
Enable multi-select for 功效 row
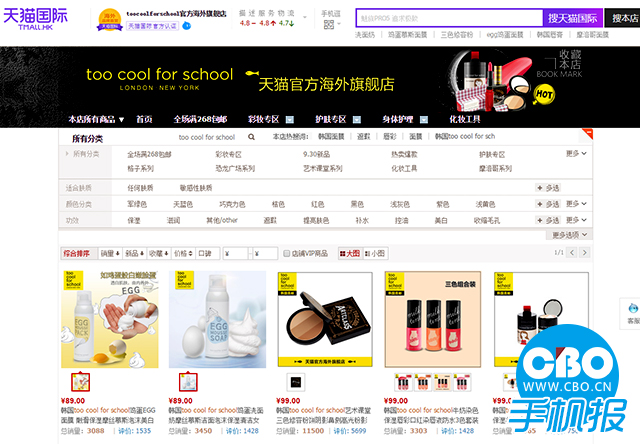(548, 220)
